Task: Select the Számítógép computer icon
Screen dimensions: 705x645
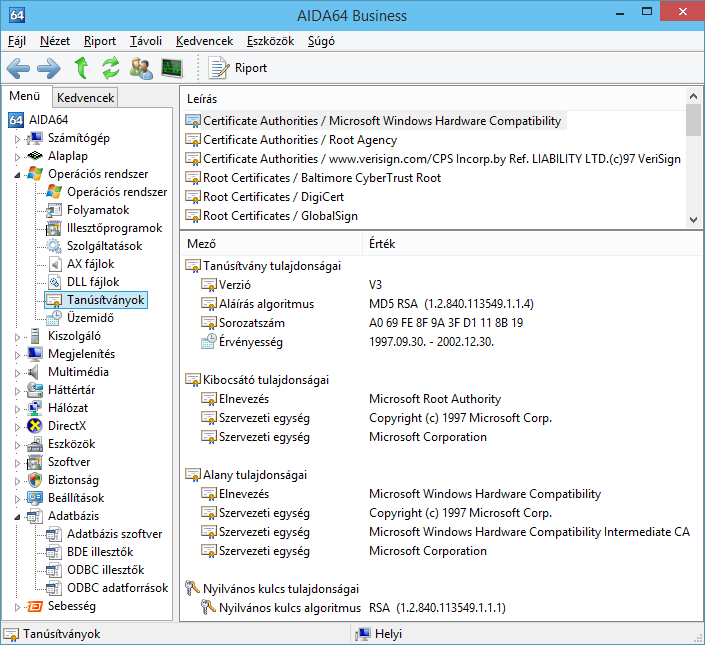Action: (35, 138)
